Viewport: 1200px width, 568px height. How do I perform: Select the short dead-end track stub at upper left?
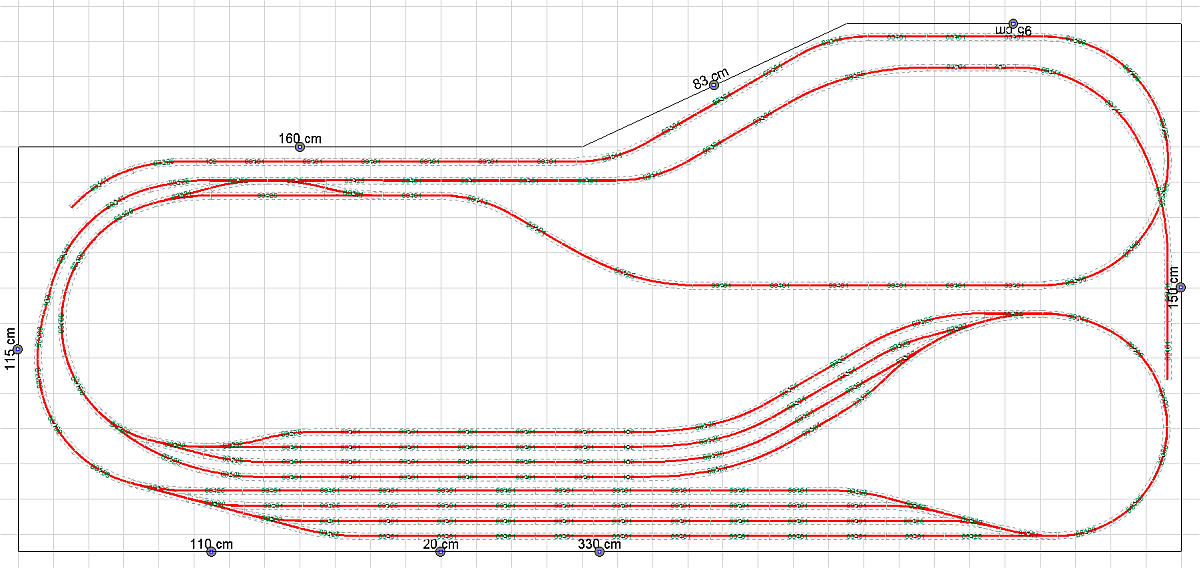tap(80, 198)
